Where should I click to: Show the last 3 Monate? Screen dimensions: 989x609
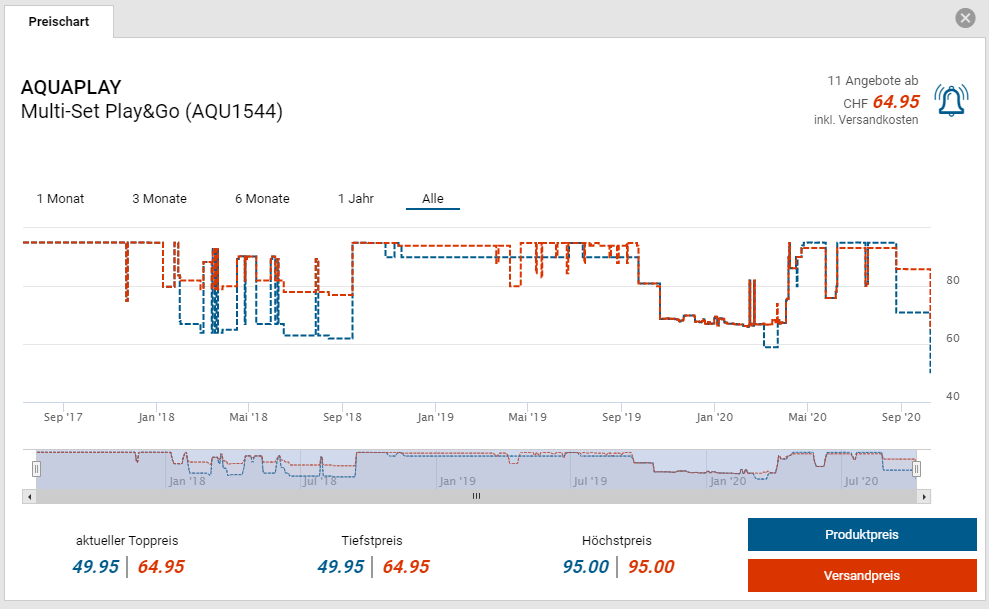(159, 198)
